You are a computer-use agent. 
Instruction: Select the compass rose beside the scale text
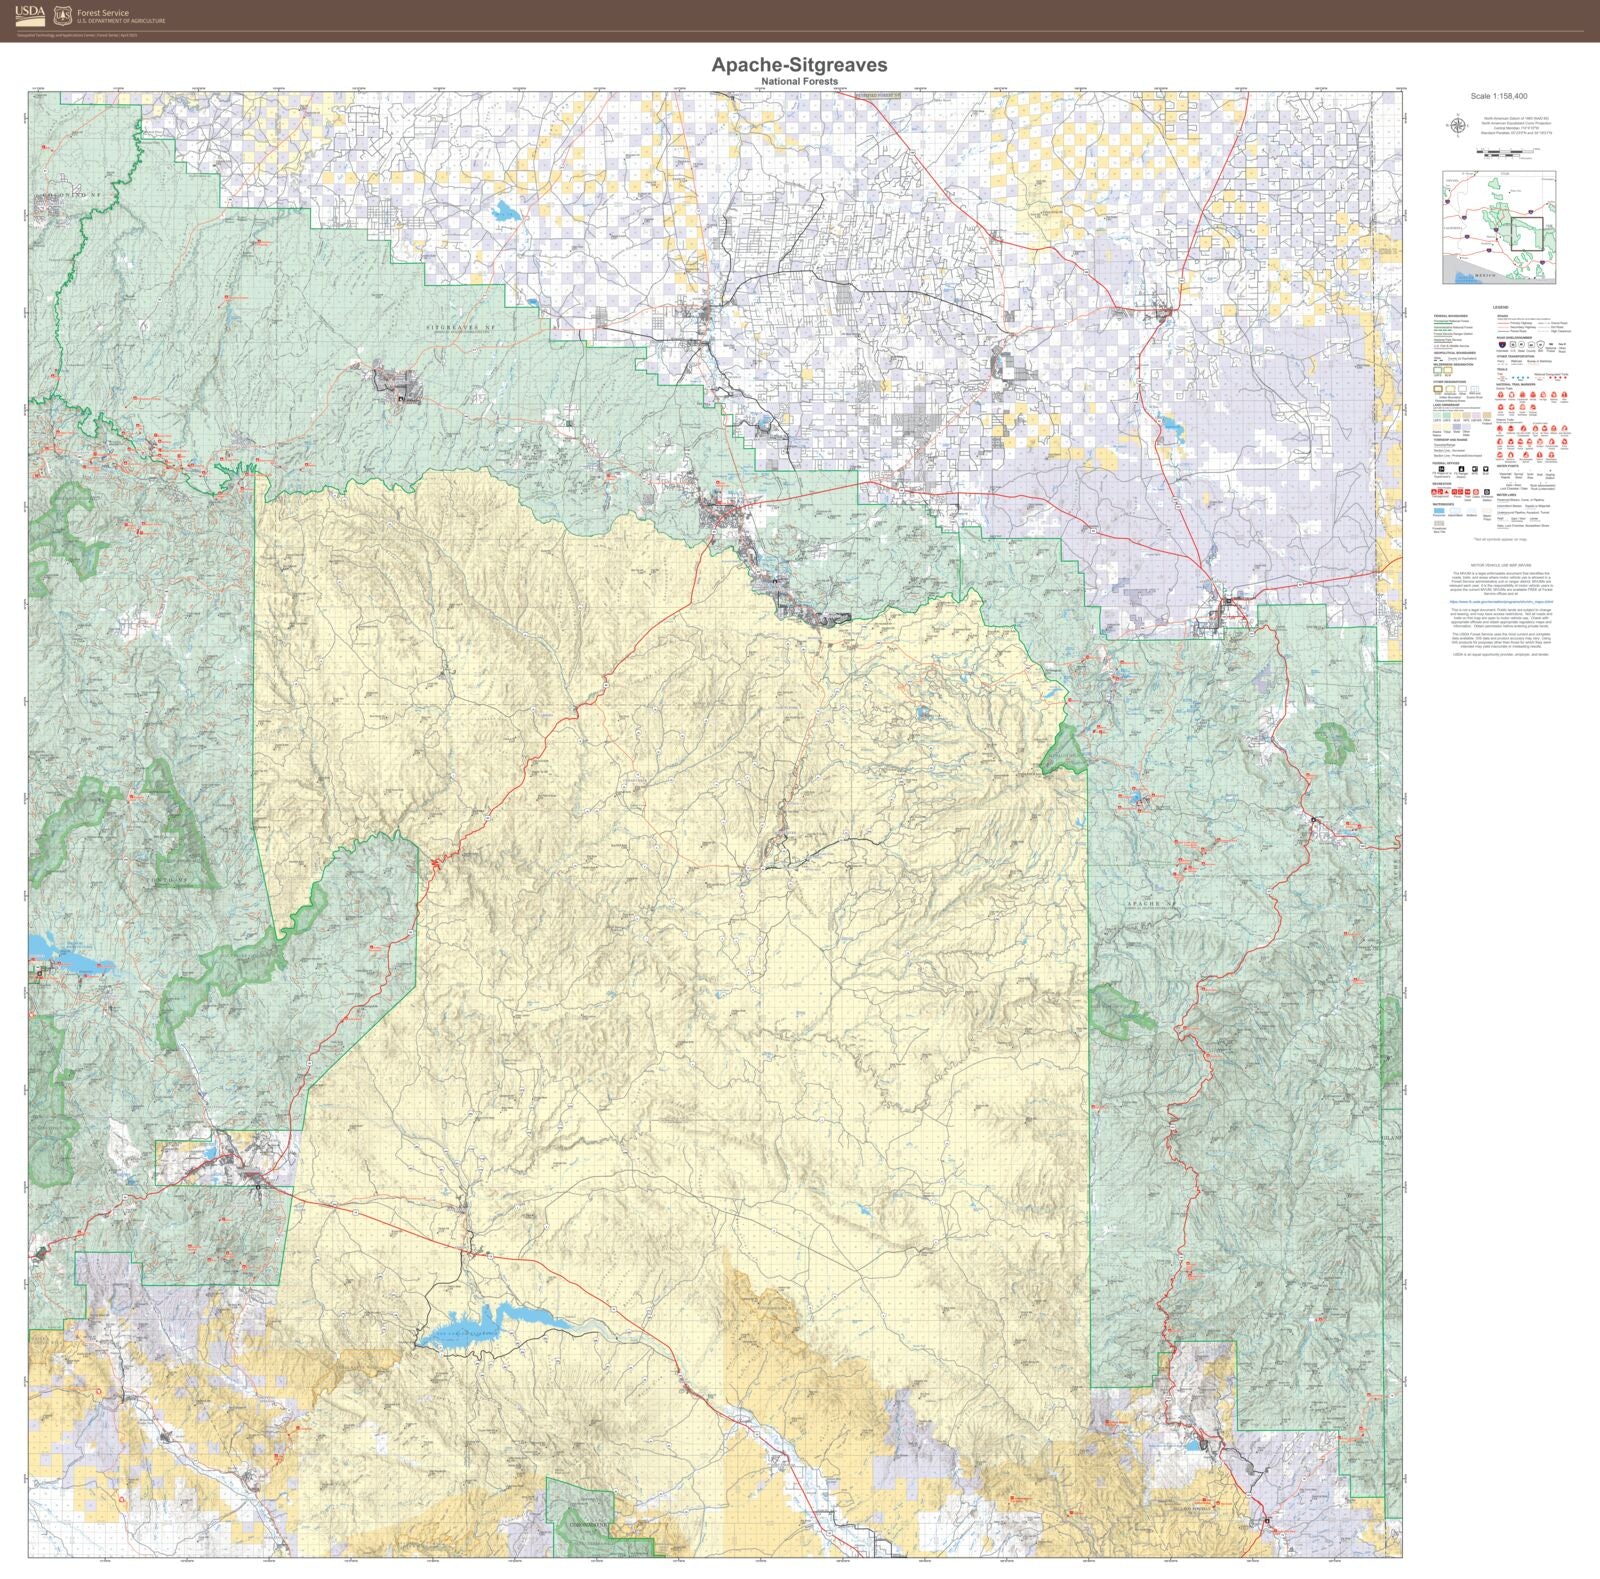point(1458,125)
